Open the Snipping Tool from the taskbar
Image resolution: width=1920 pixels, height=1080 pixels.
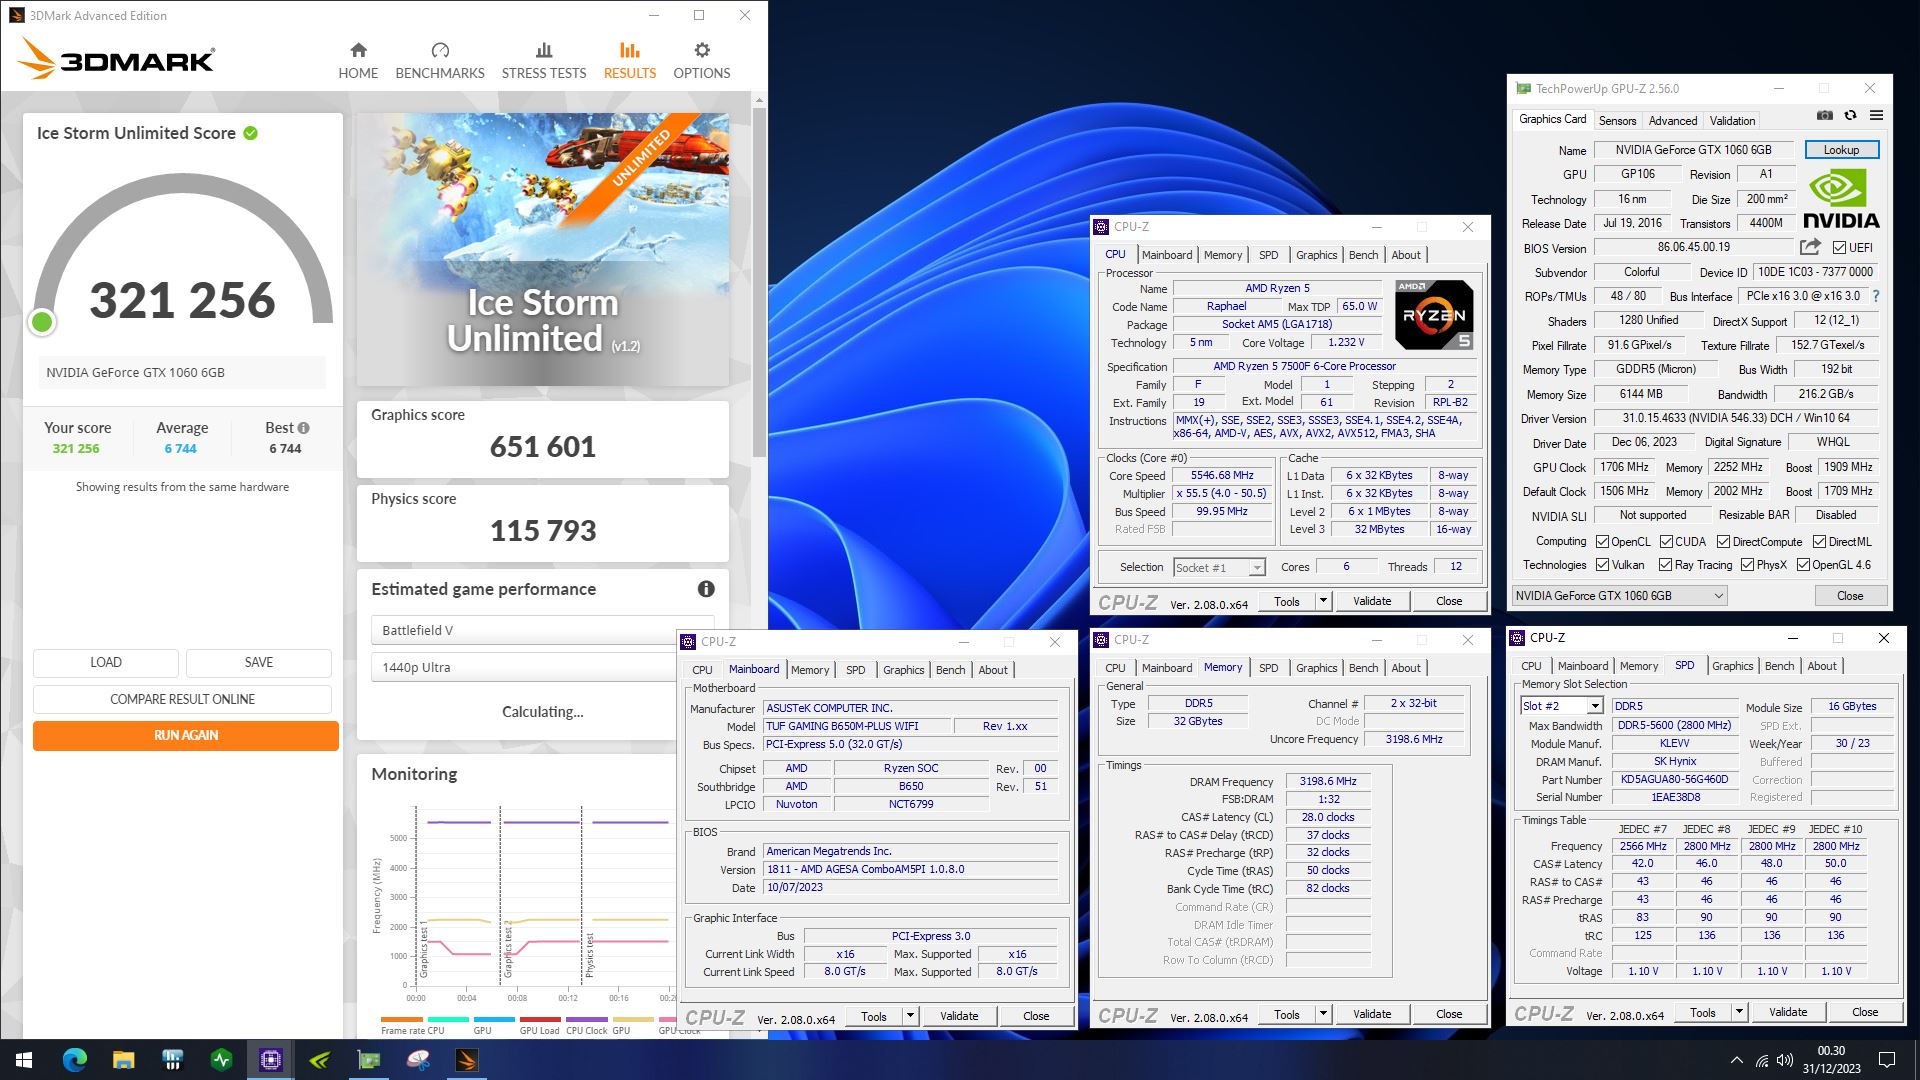click(418, 1060)
